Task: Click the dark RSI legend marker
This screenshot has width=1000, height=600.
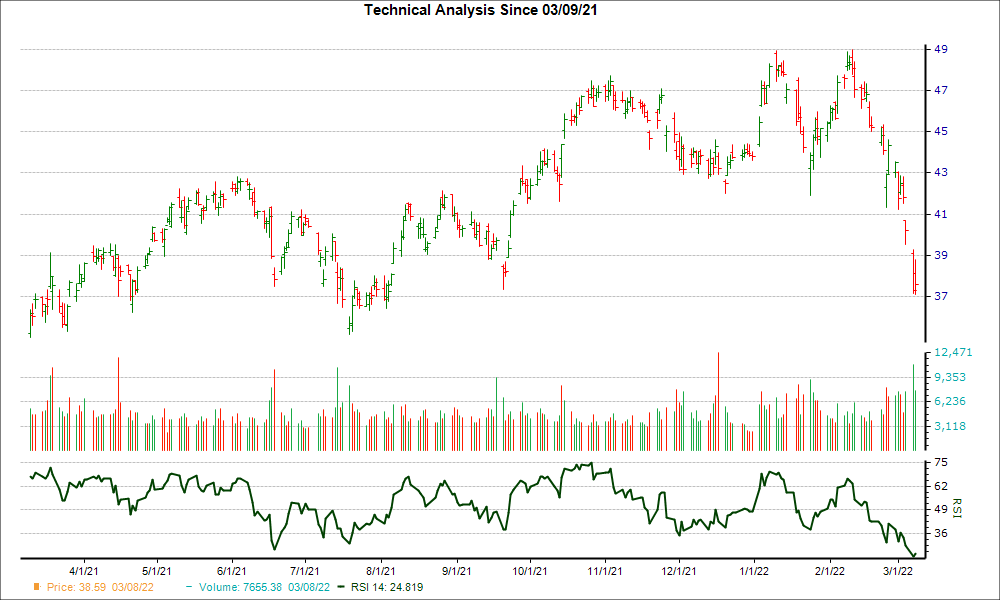Action: tap(341, 588)
